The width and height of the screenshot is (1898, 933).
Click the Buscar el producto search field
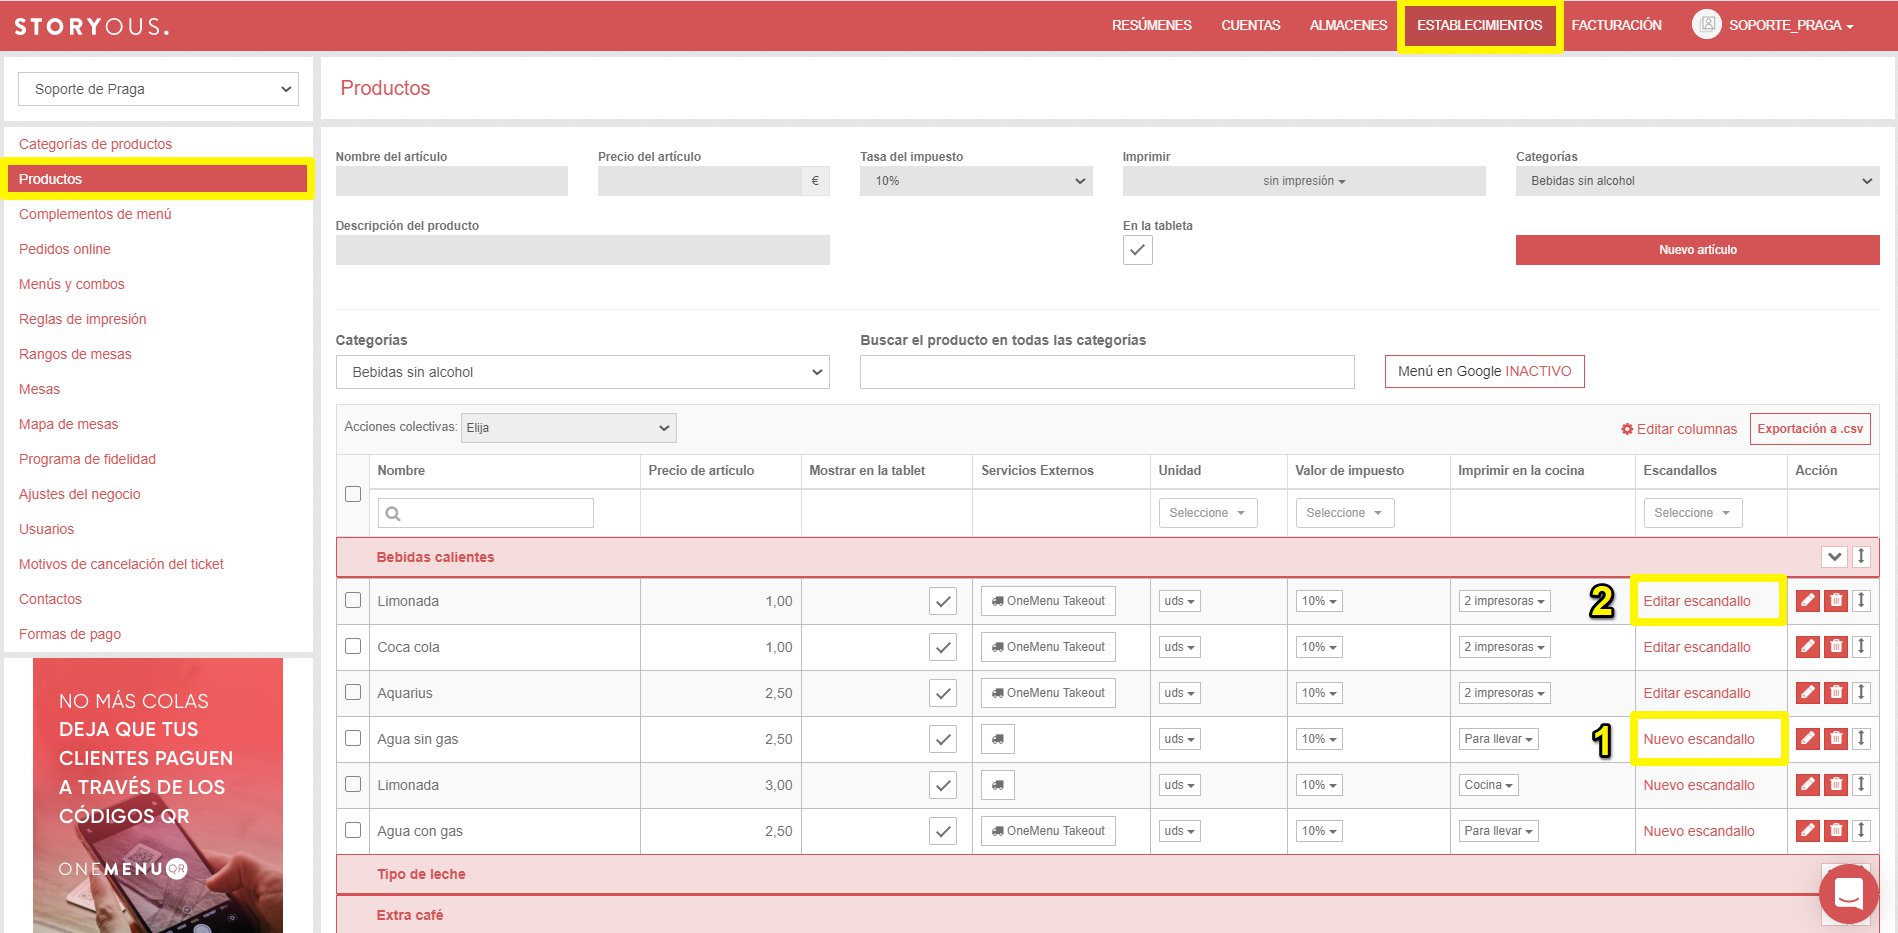pyautogui.click(x=1107, y=372)
